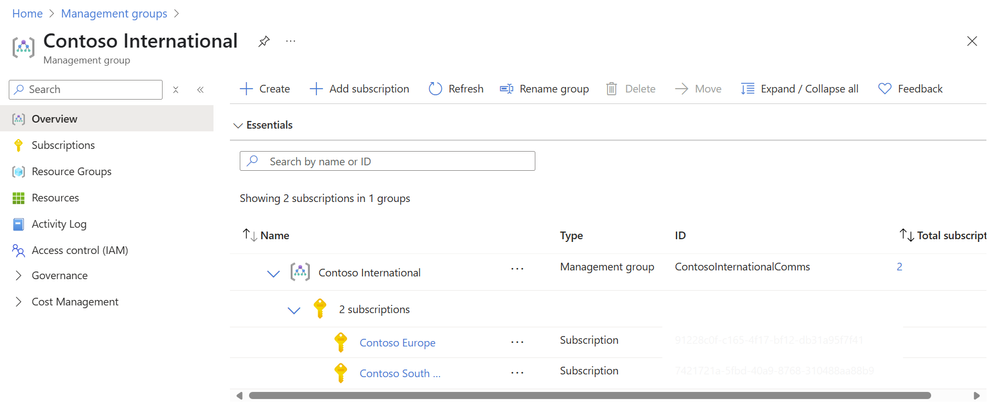Screen dimensions: 999x416
Task: Go to Management groups breadcrumb
Action: pyautogui.click(x=114, y=13)
